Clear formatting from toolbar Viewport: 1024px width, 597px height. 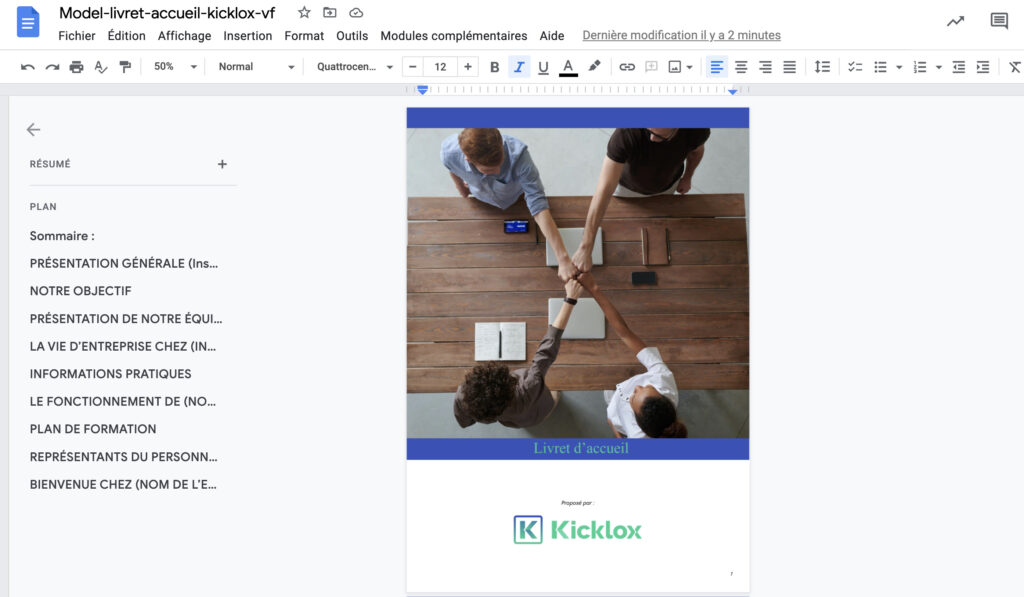tap(1014, 67)
